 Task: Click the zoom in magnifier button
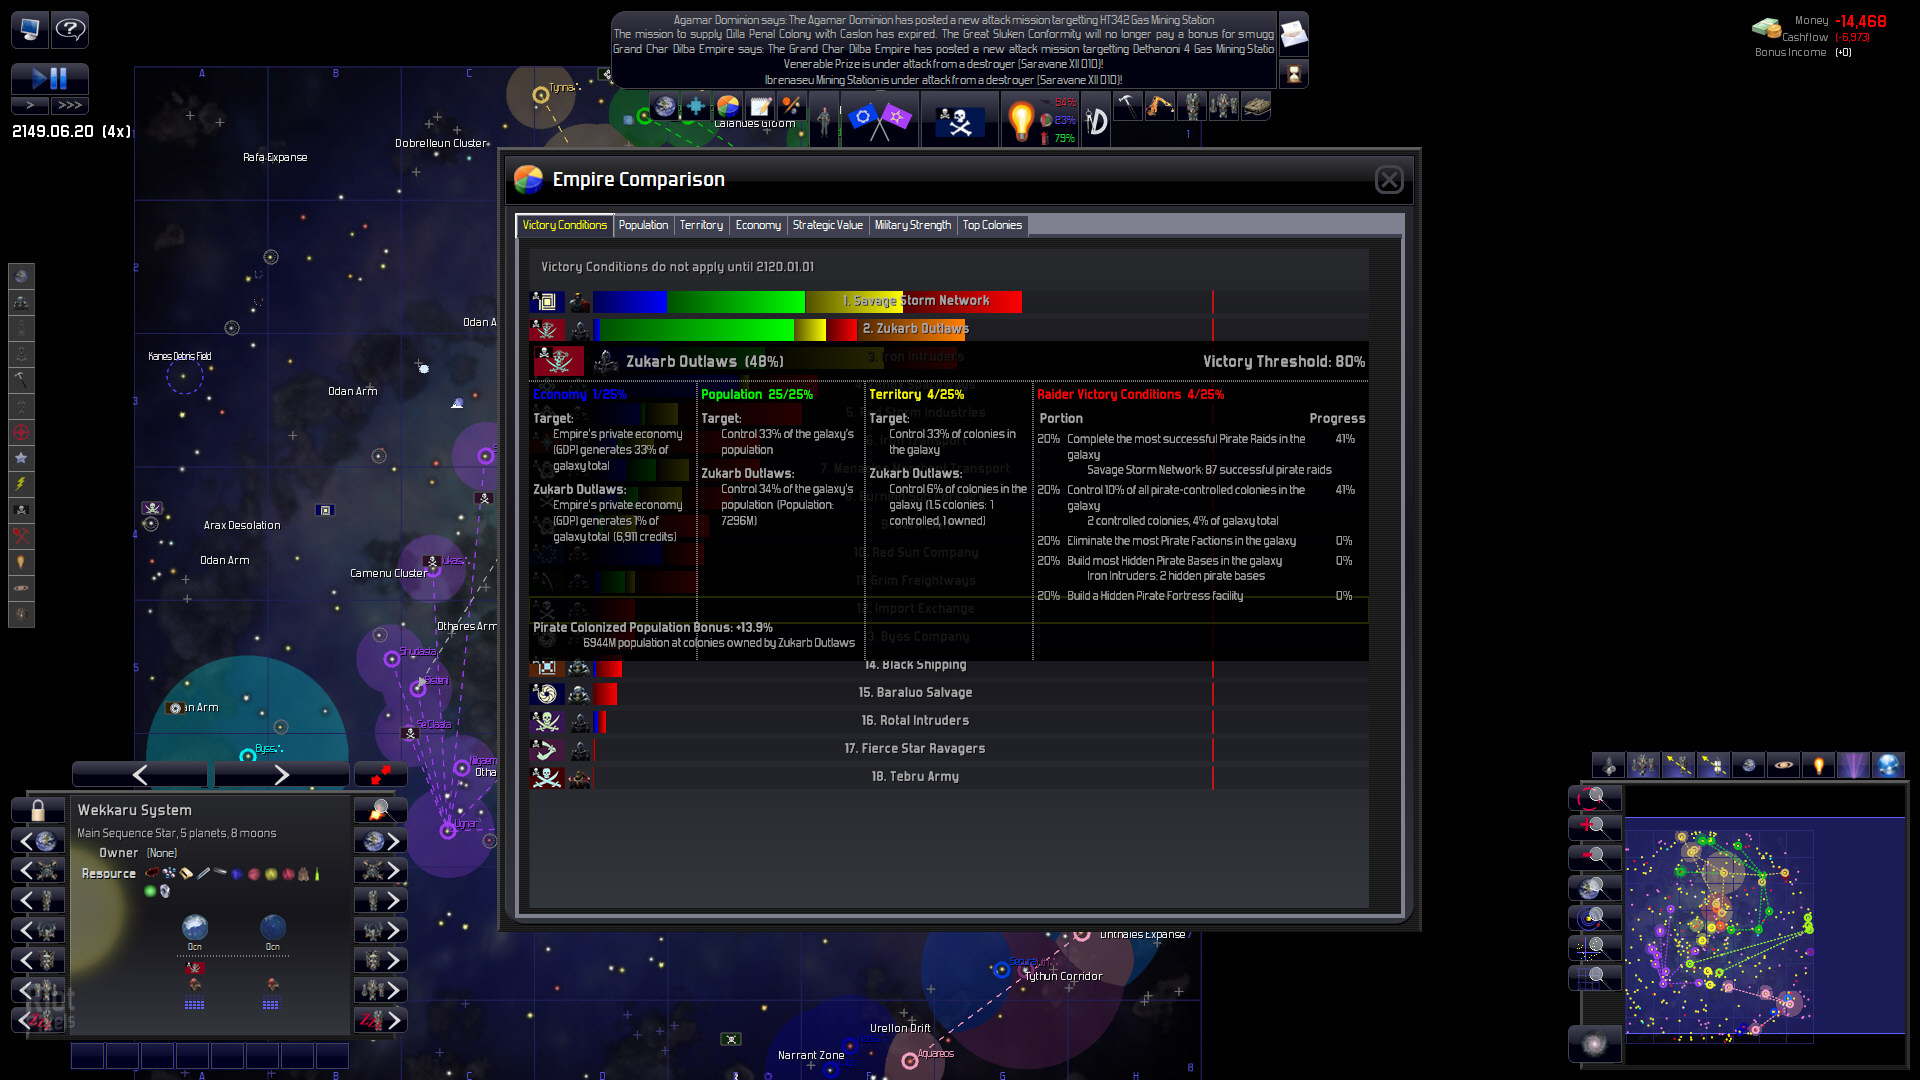click(1595, 827)
